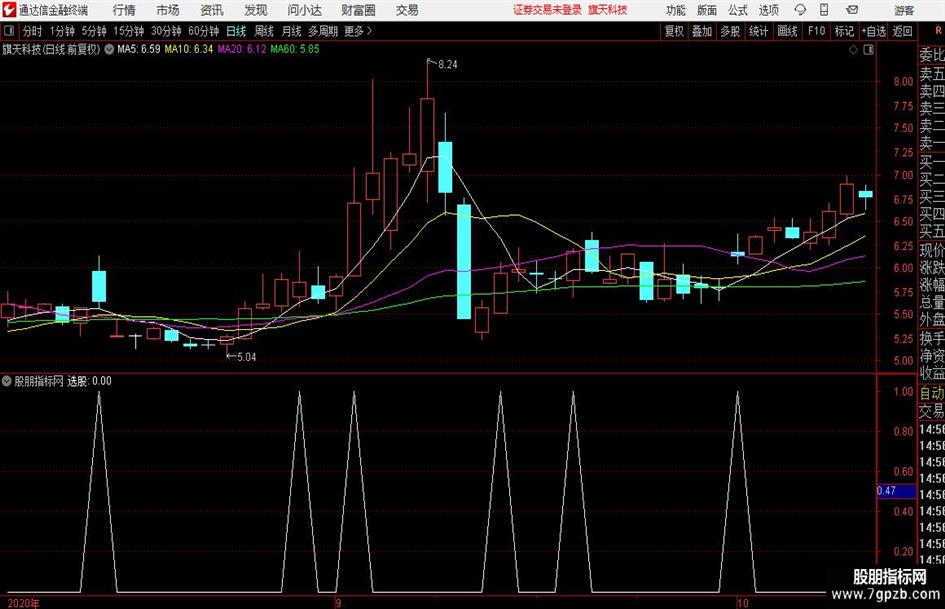Toggle the left panel icon beside 分时
945x609 pixels.
point(9,30)
